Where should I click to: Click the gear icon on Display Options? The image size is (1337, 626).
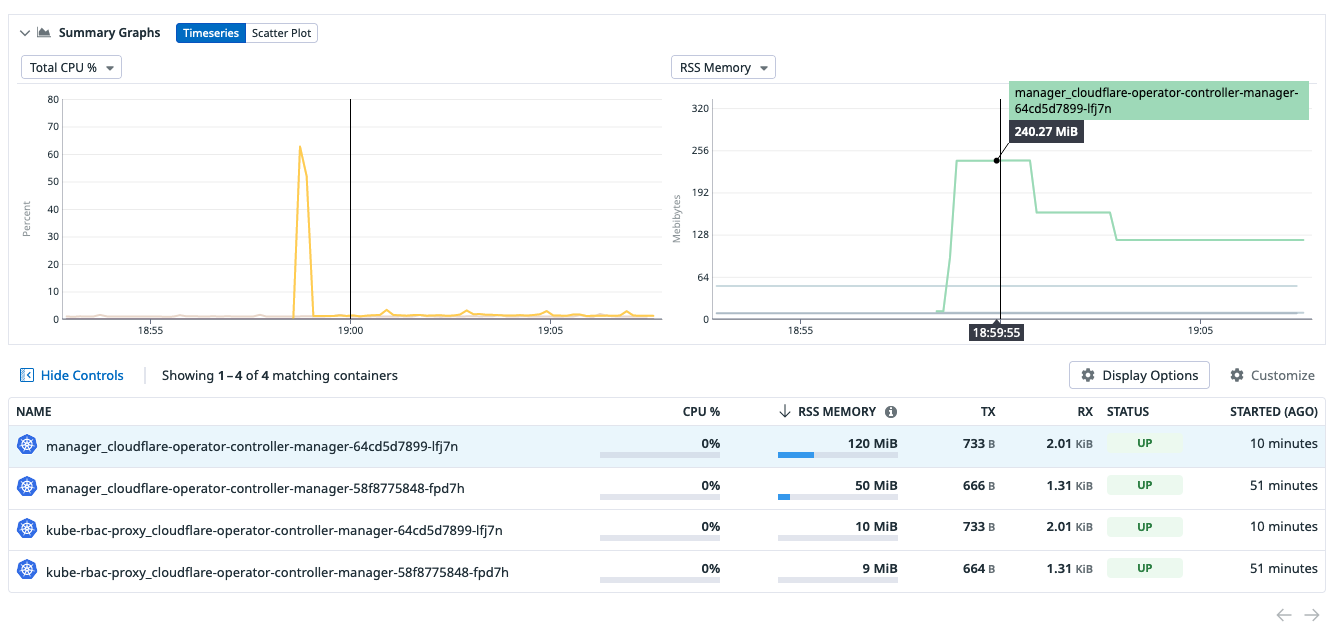(x=1088, y=375)
